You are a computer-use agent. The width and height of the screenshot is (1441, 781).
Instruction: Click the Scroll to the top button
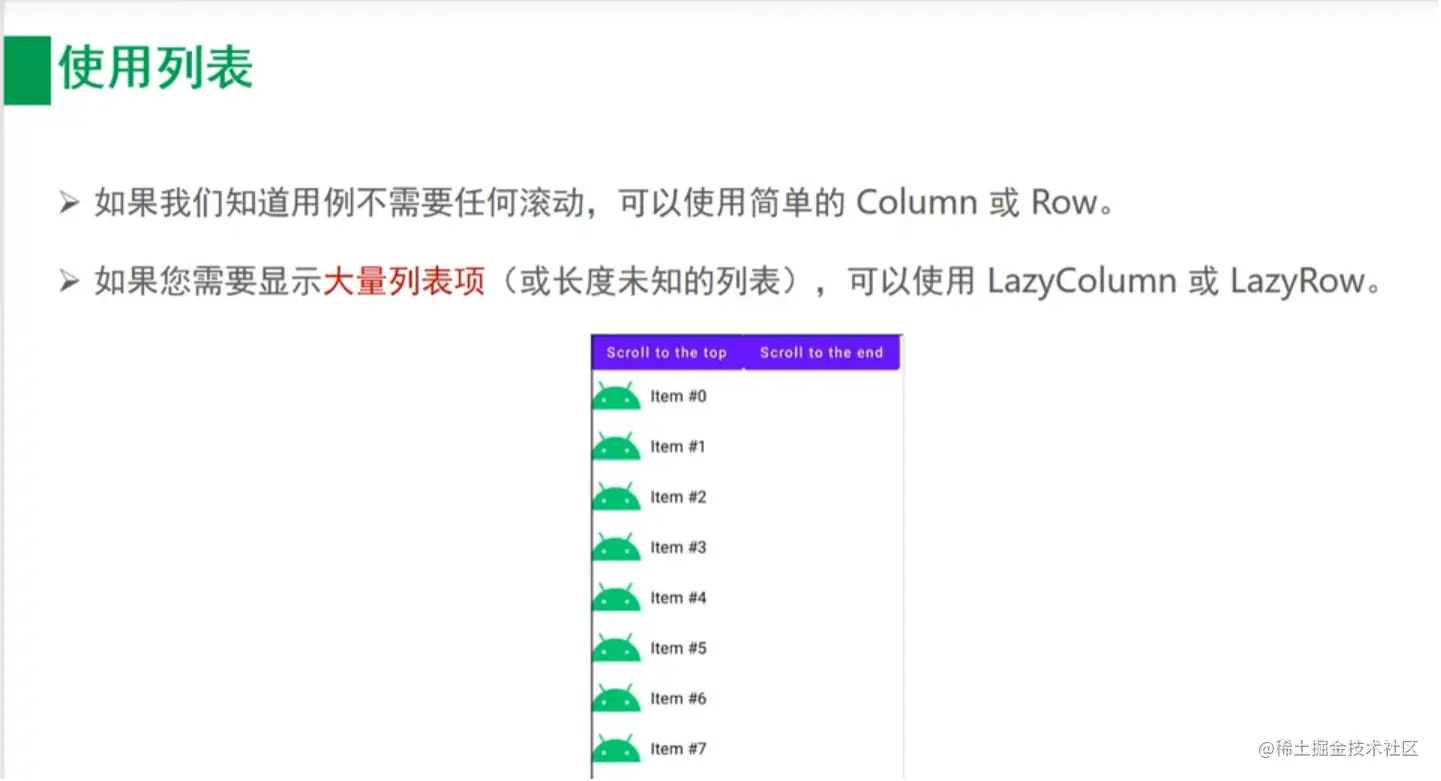pos(668,352)
